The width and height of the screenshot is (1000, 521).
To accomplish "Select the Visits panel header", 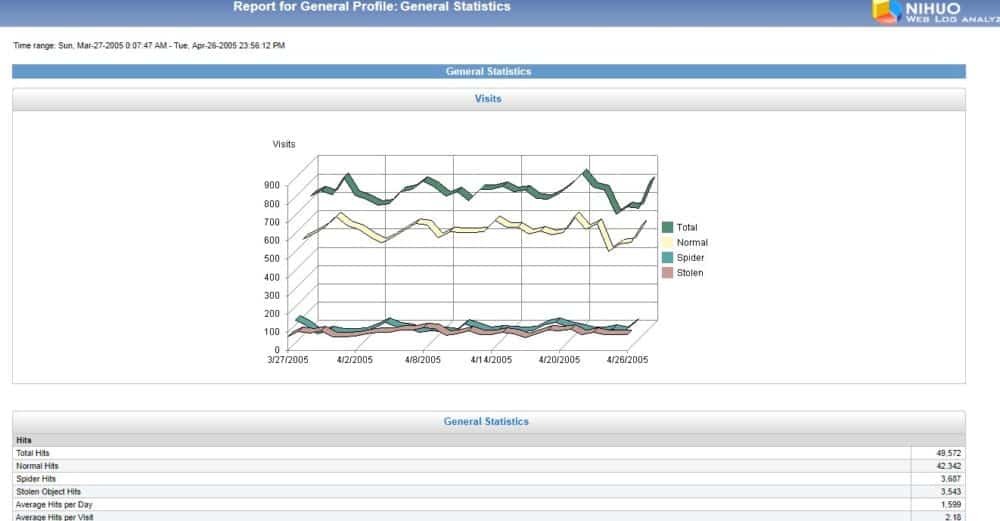I will tap(488, 99).
